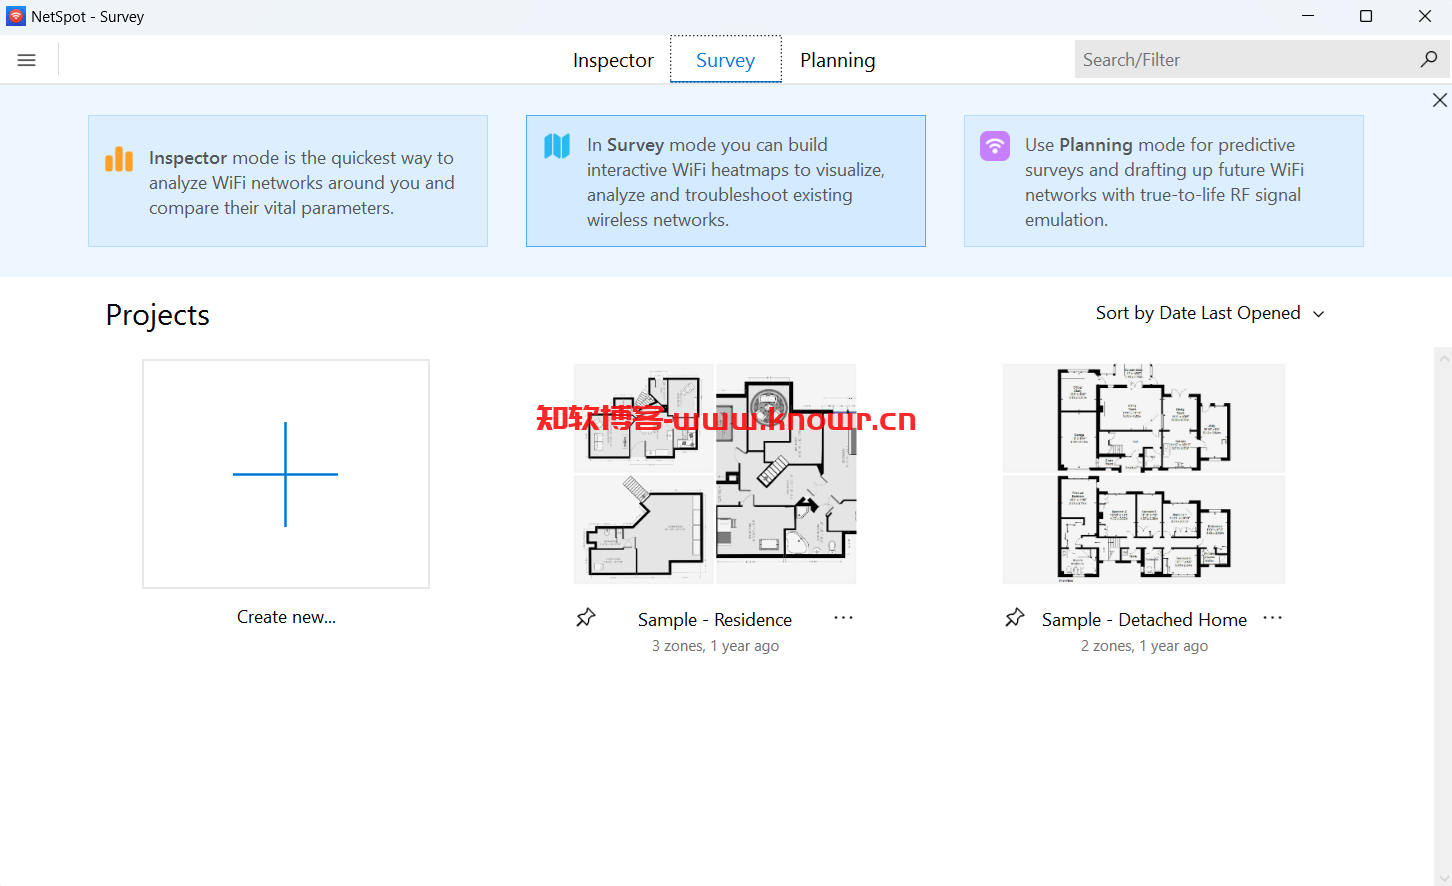1452x886 pixels.
Task: Select the Survey tab
Action: coord(726,60)
